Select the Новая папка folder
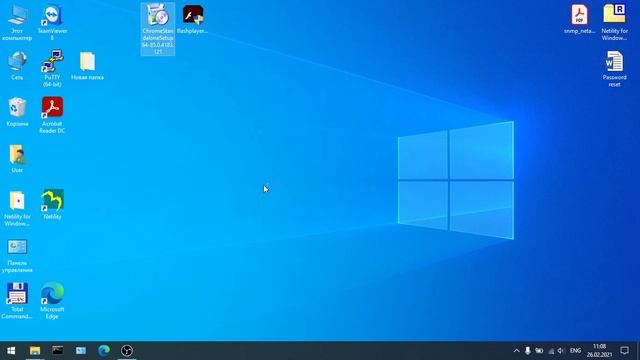 (87, 66)
